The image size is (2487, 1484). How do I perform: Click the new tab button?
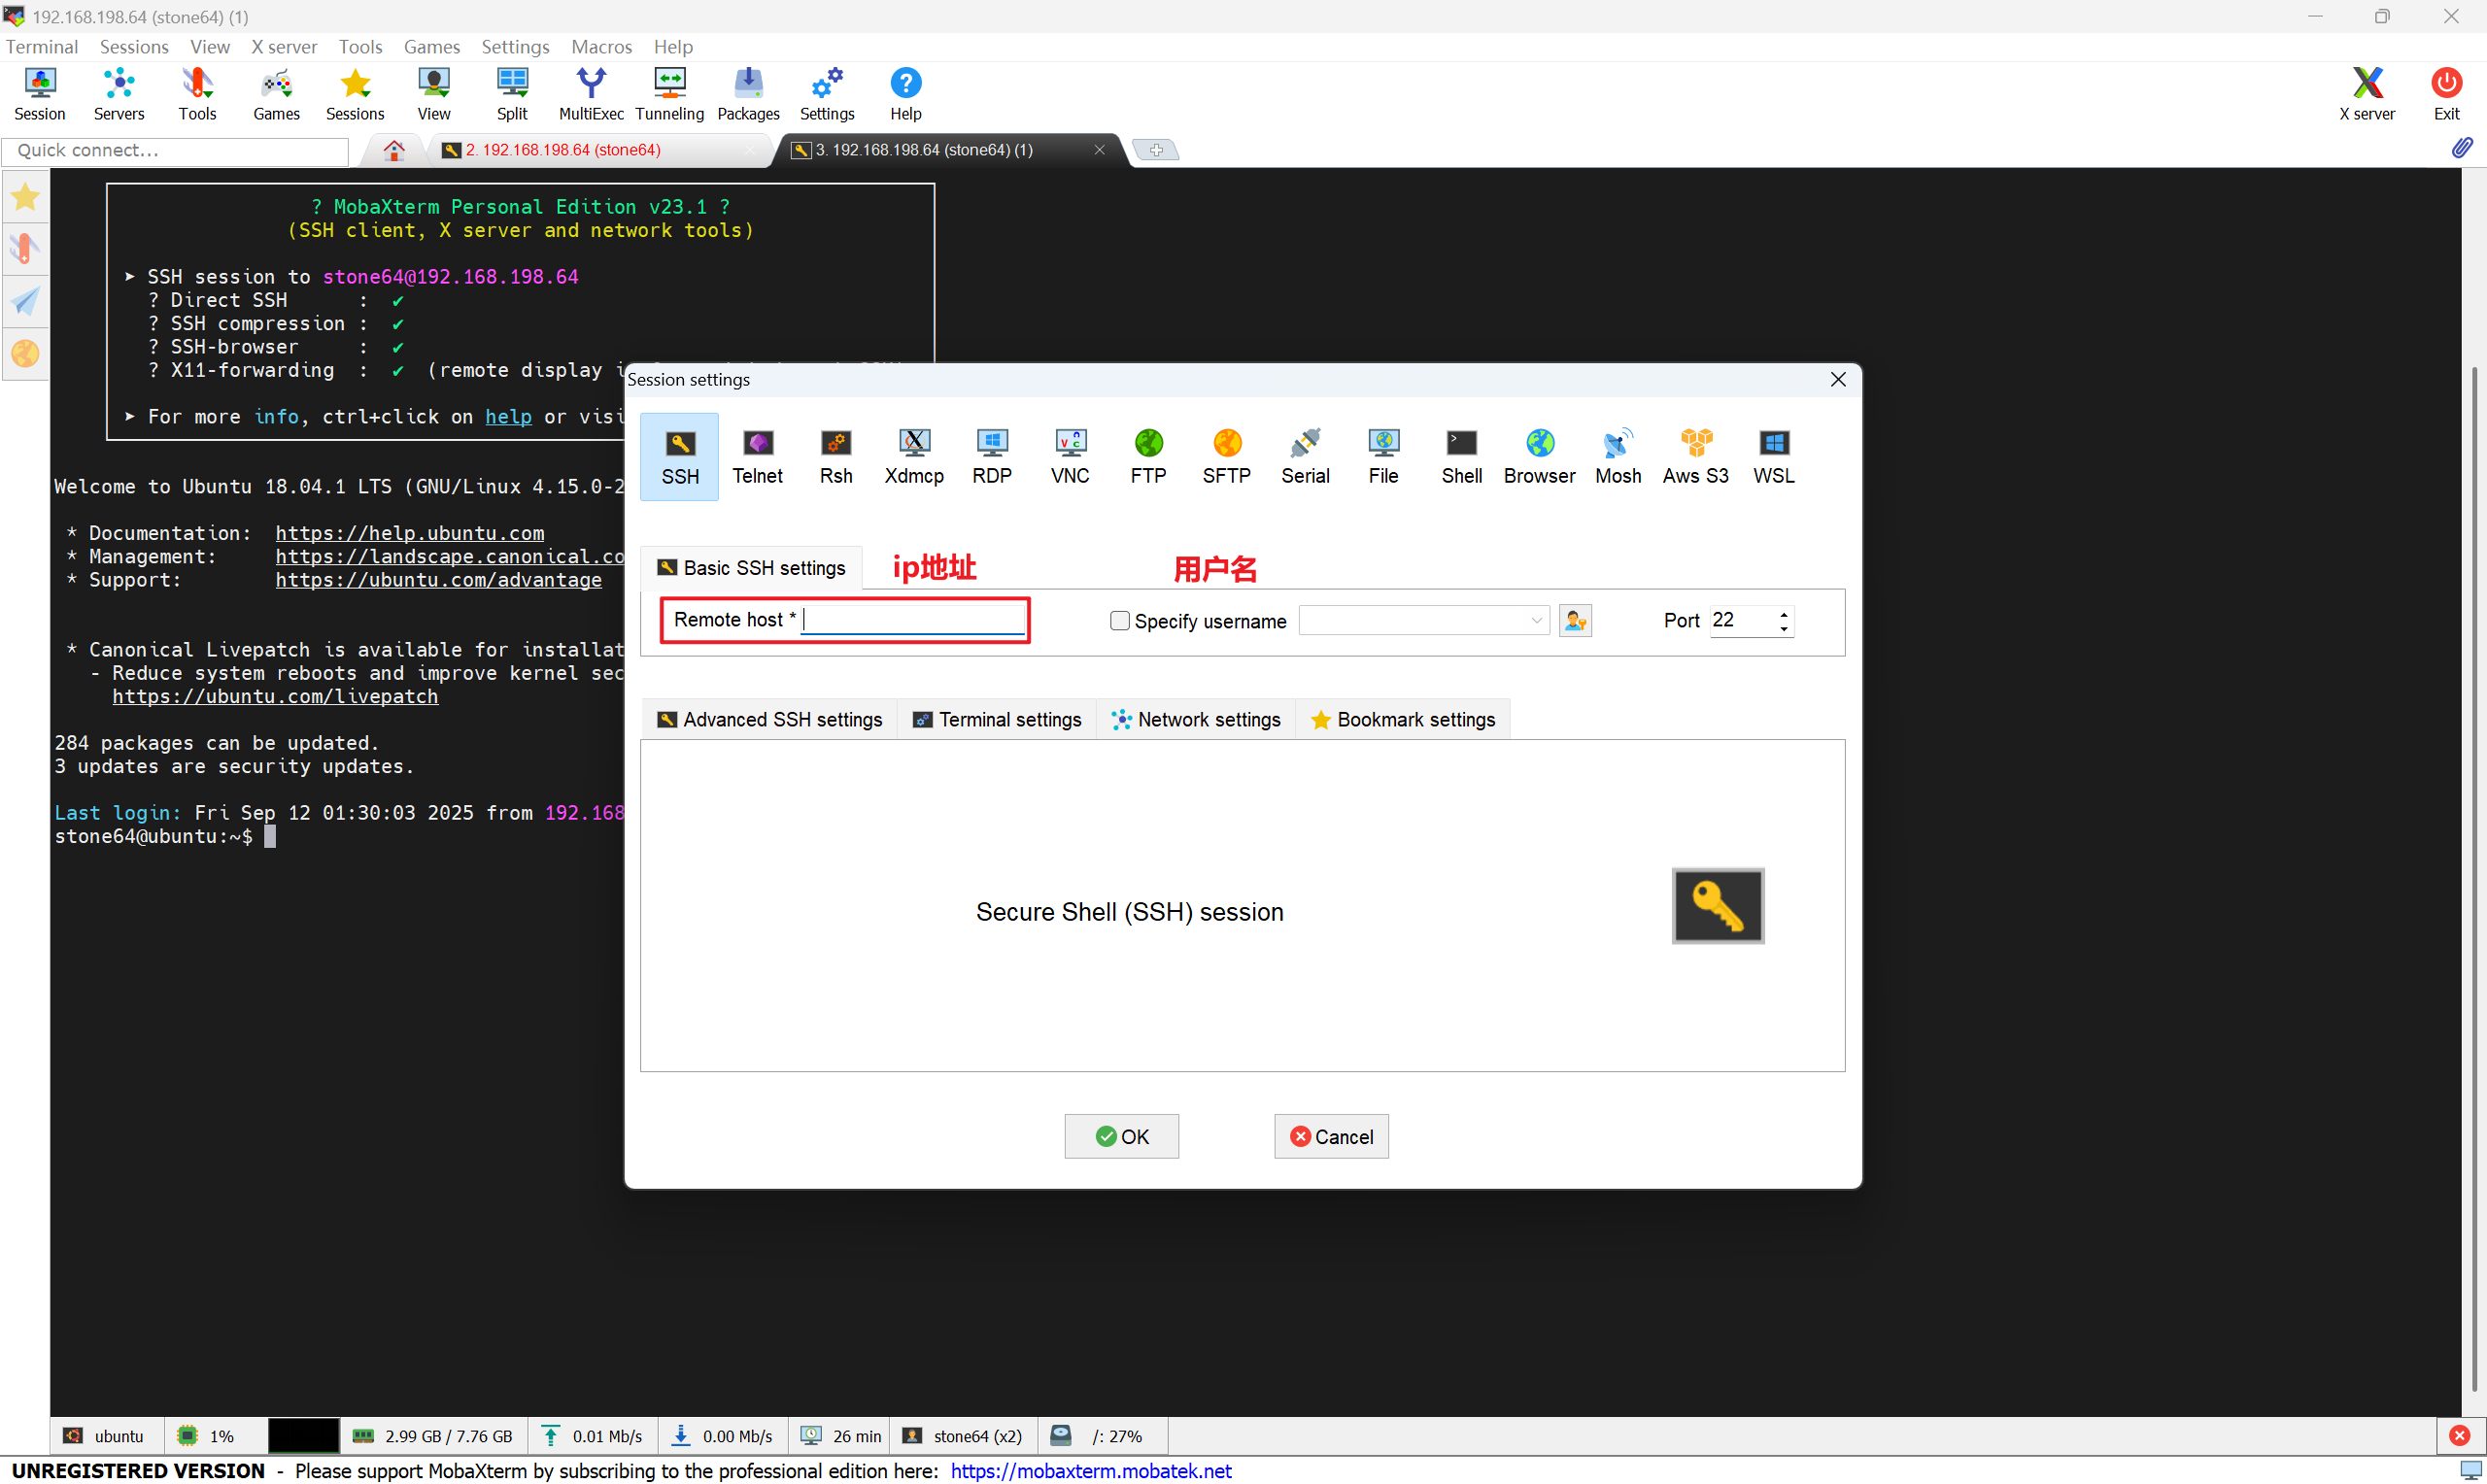[1156, 150]
